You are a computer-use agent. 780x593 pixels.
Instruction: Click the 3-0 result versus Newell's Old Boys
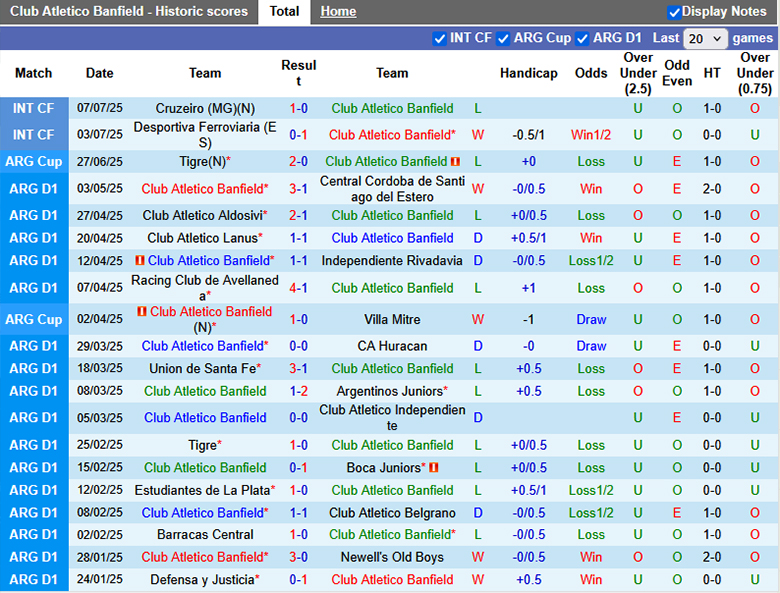pyautogui.click(x=298, y=557)
